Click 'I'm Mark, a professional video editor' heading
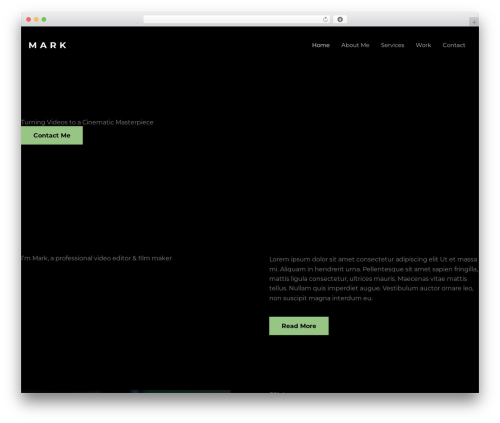 [97, 258]
